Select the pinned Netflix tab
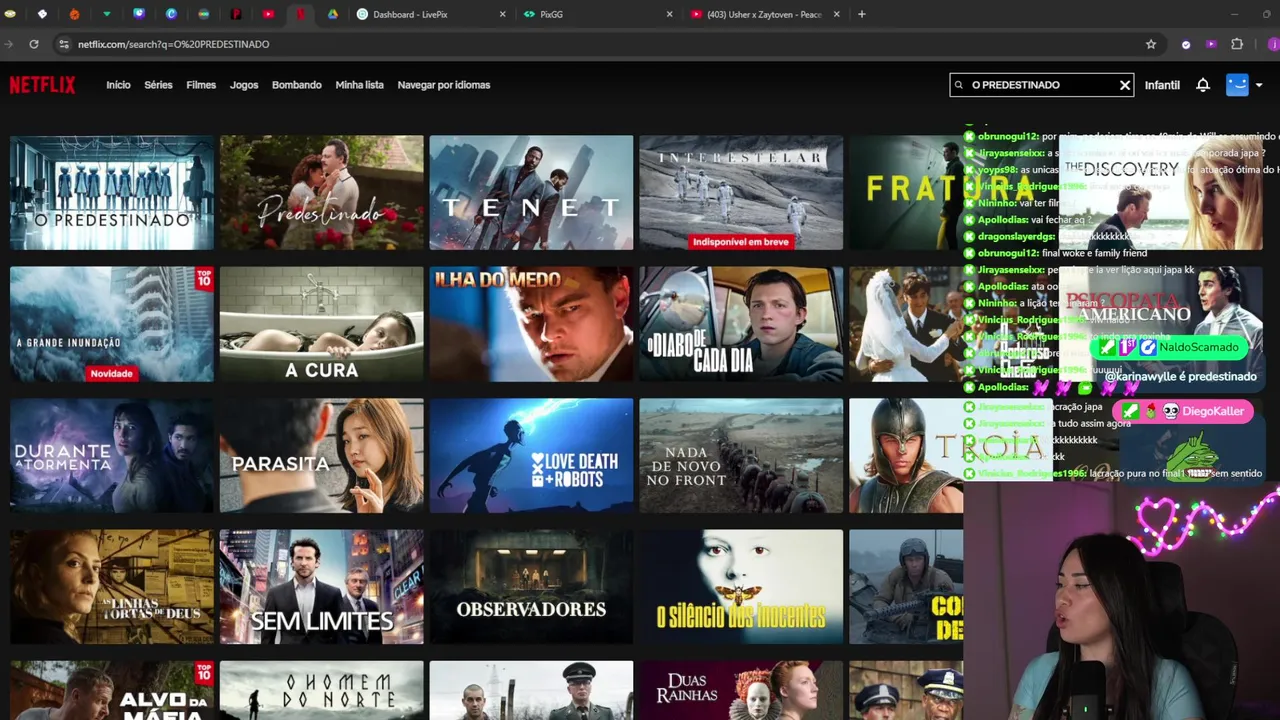Image resolution: width=1280 pixels, height=720 pixels. pos(300,14)
